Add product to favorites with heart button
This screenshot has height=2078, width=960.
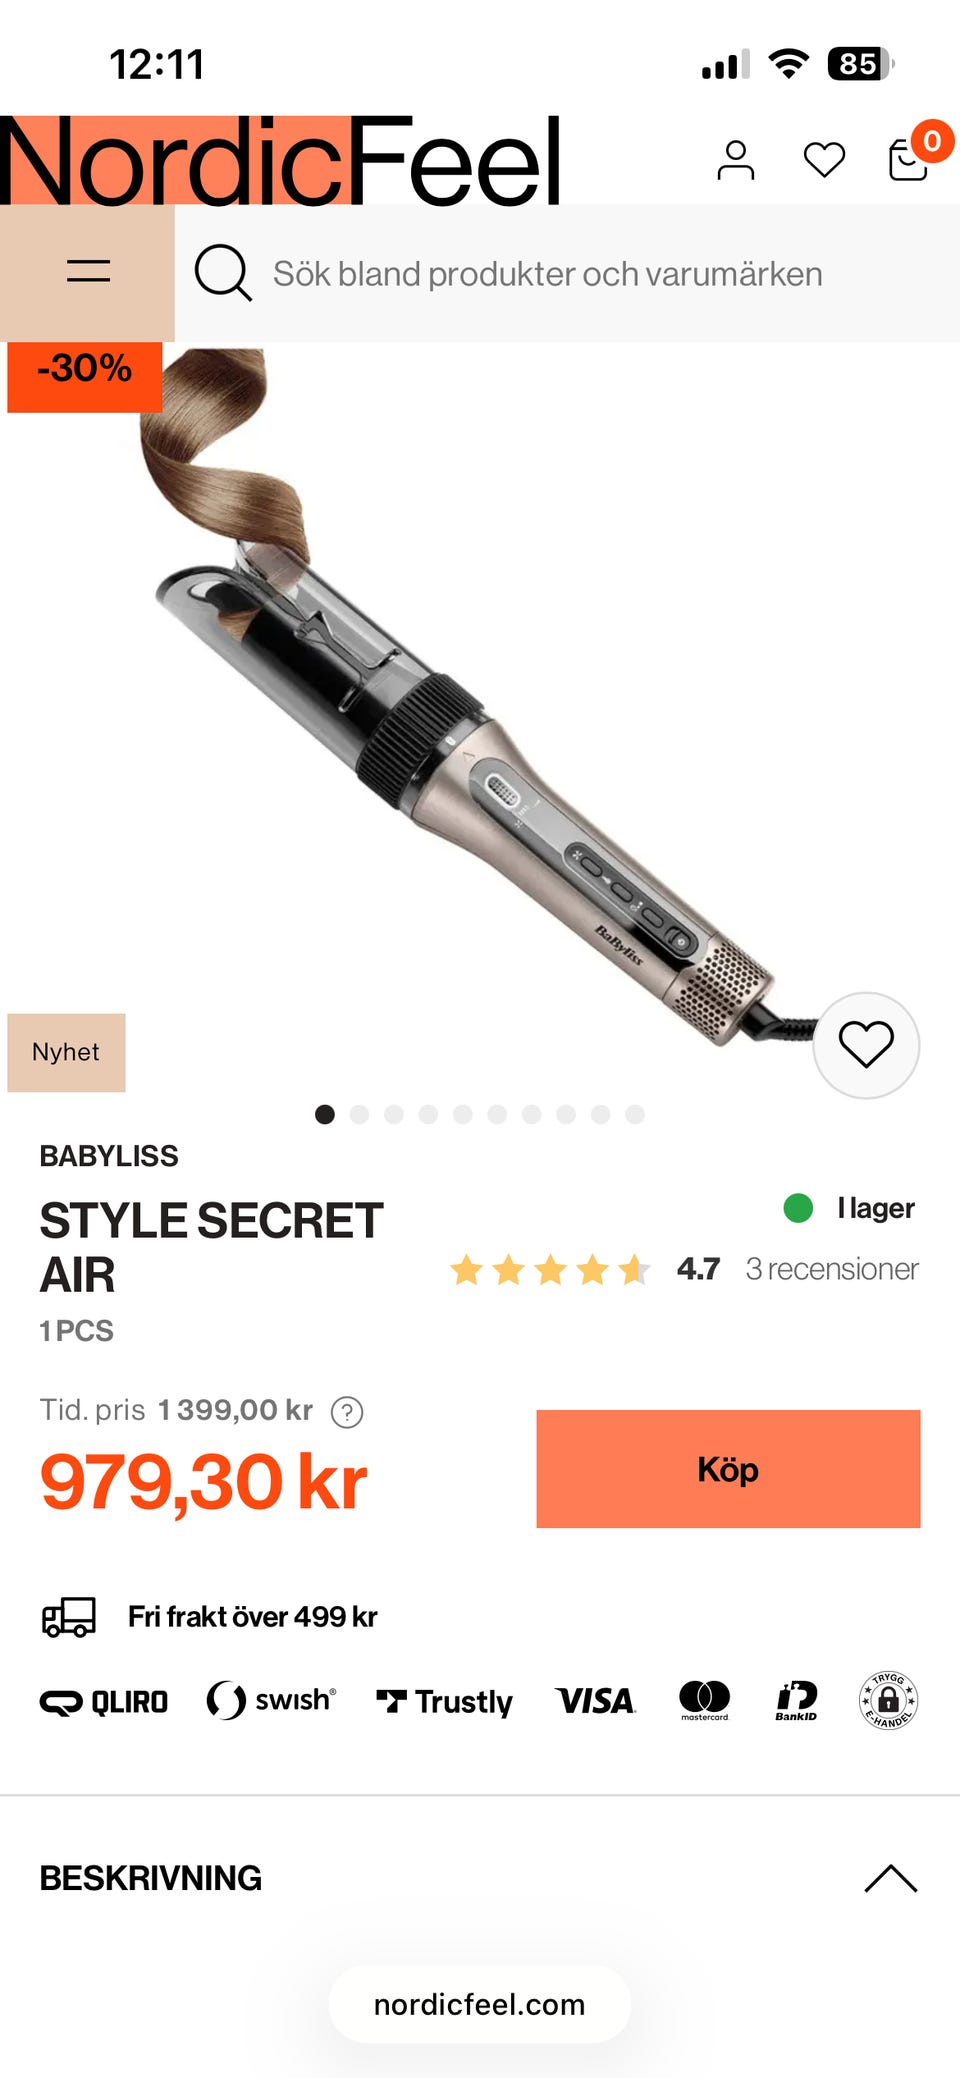pyautogui.click(x=866, y=1045)
